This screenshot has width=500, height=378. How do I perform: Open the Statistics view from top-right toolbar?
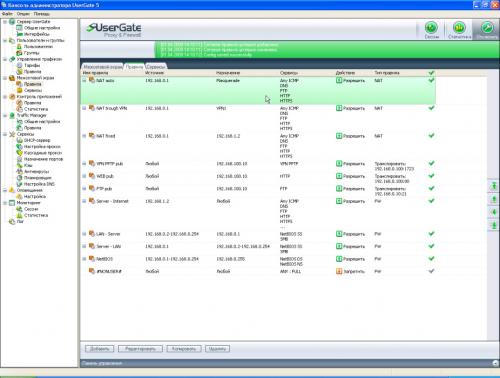pyautogui.click(x=459, y=30)
